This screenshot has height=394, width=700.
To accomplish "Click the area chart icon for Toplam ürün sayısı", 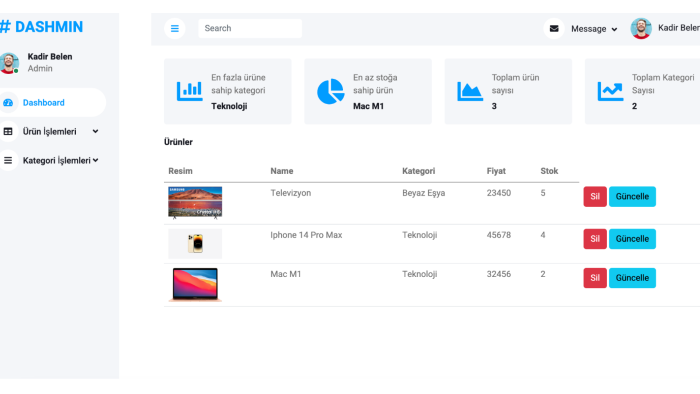I will (x=470, y=91).
